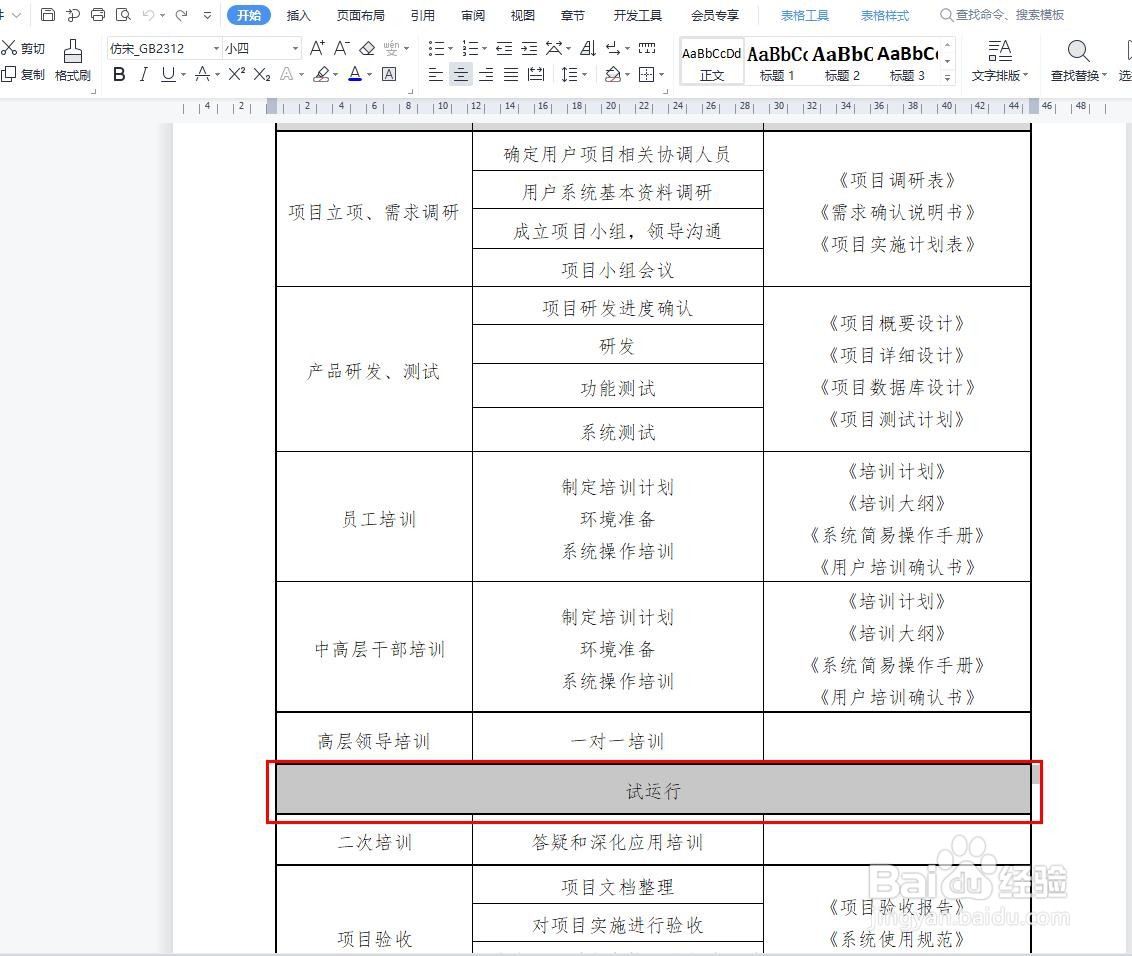1132x956 pixels.
Task: Click the Increase Font Size icon
Action: click(x=315, y=48)
